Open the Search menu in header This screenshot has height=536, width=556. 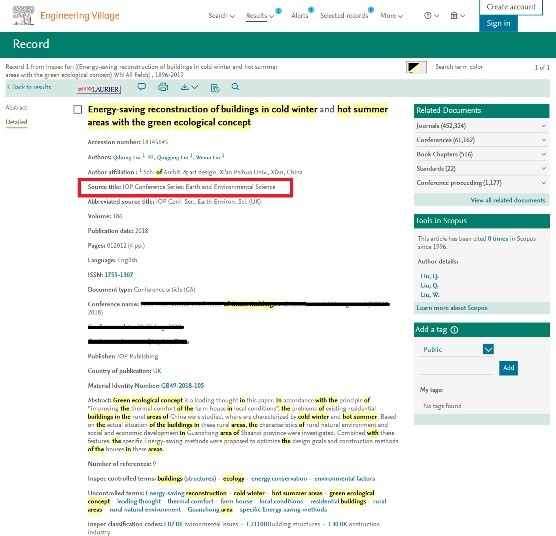pyautogui.click(x=221, y=16)
